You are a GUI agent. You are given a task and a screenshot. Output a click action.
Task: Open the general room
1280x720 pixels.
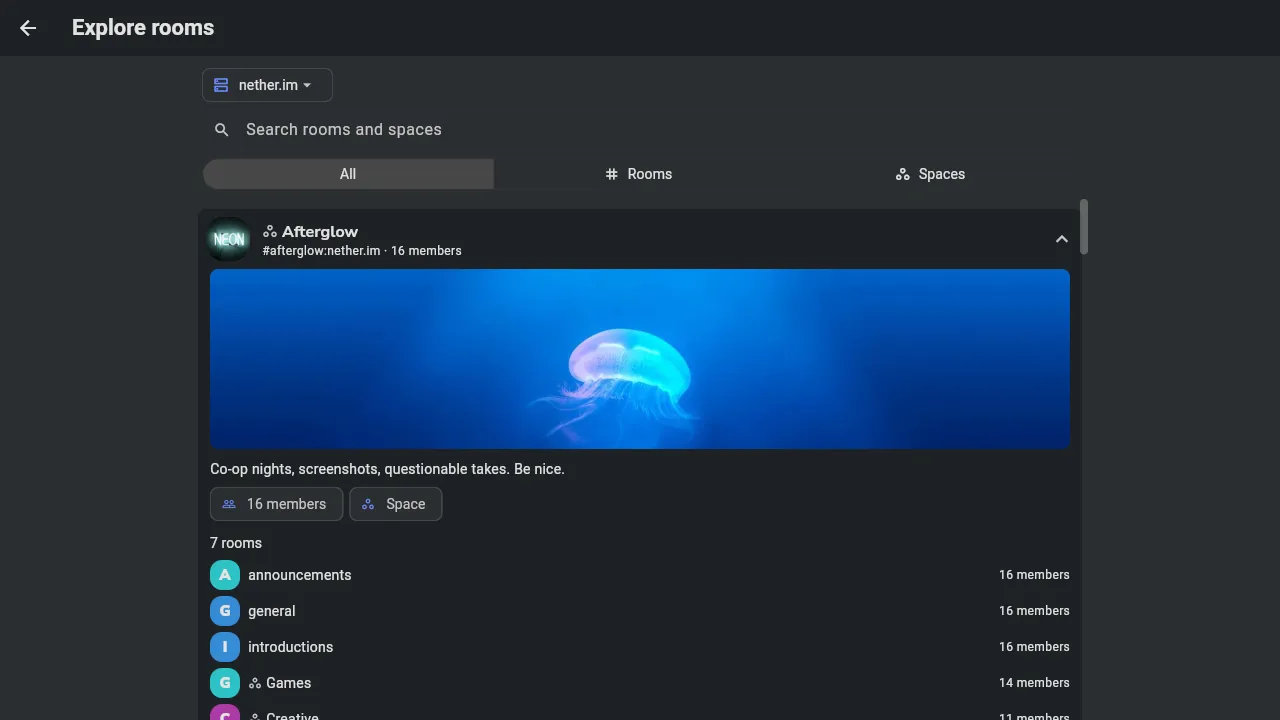[640, 611]
